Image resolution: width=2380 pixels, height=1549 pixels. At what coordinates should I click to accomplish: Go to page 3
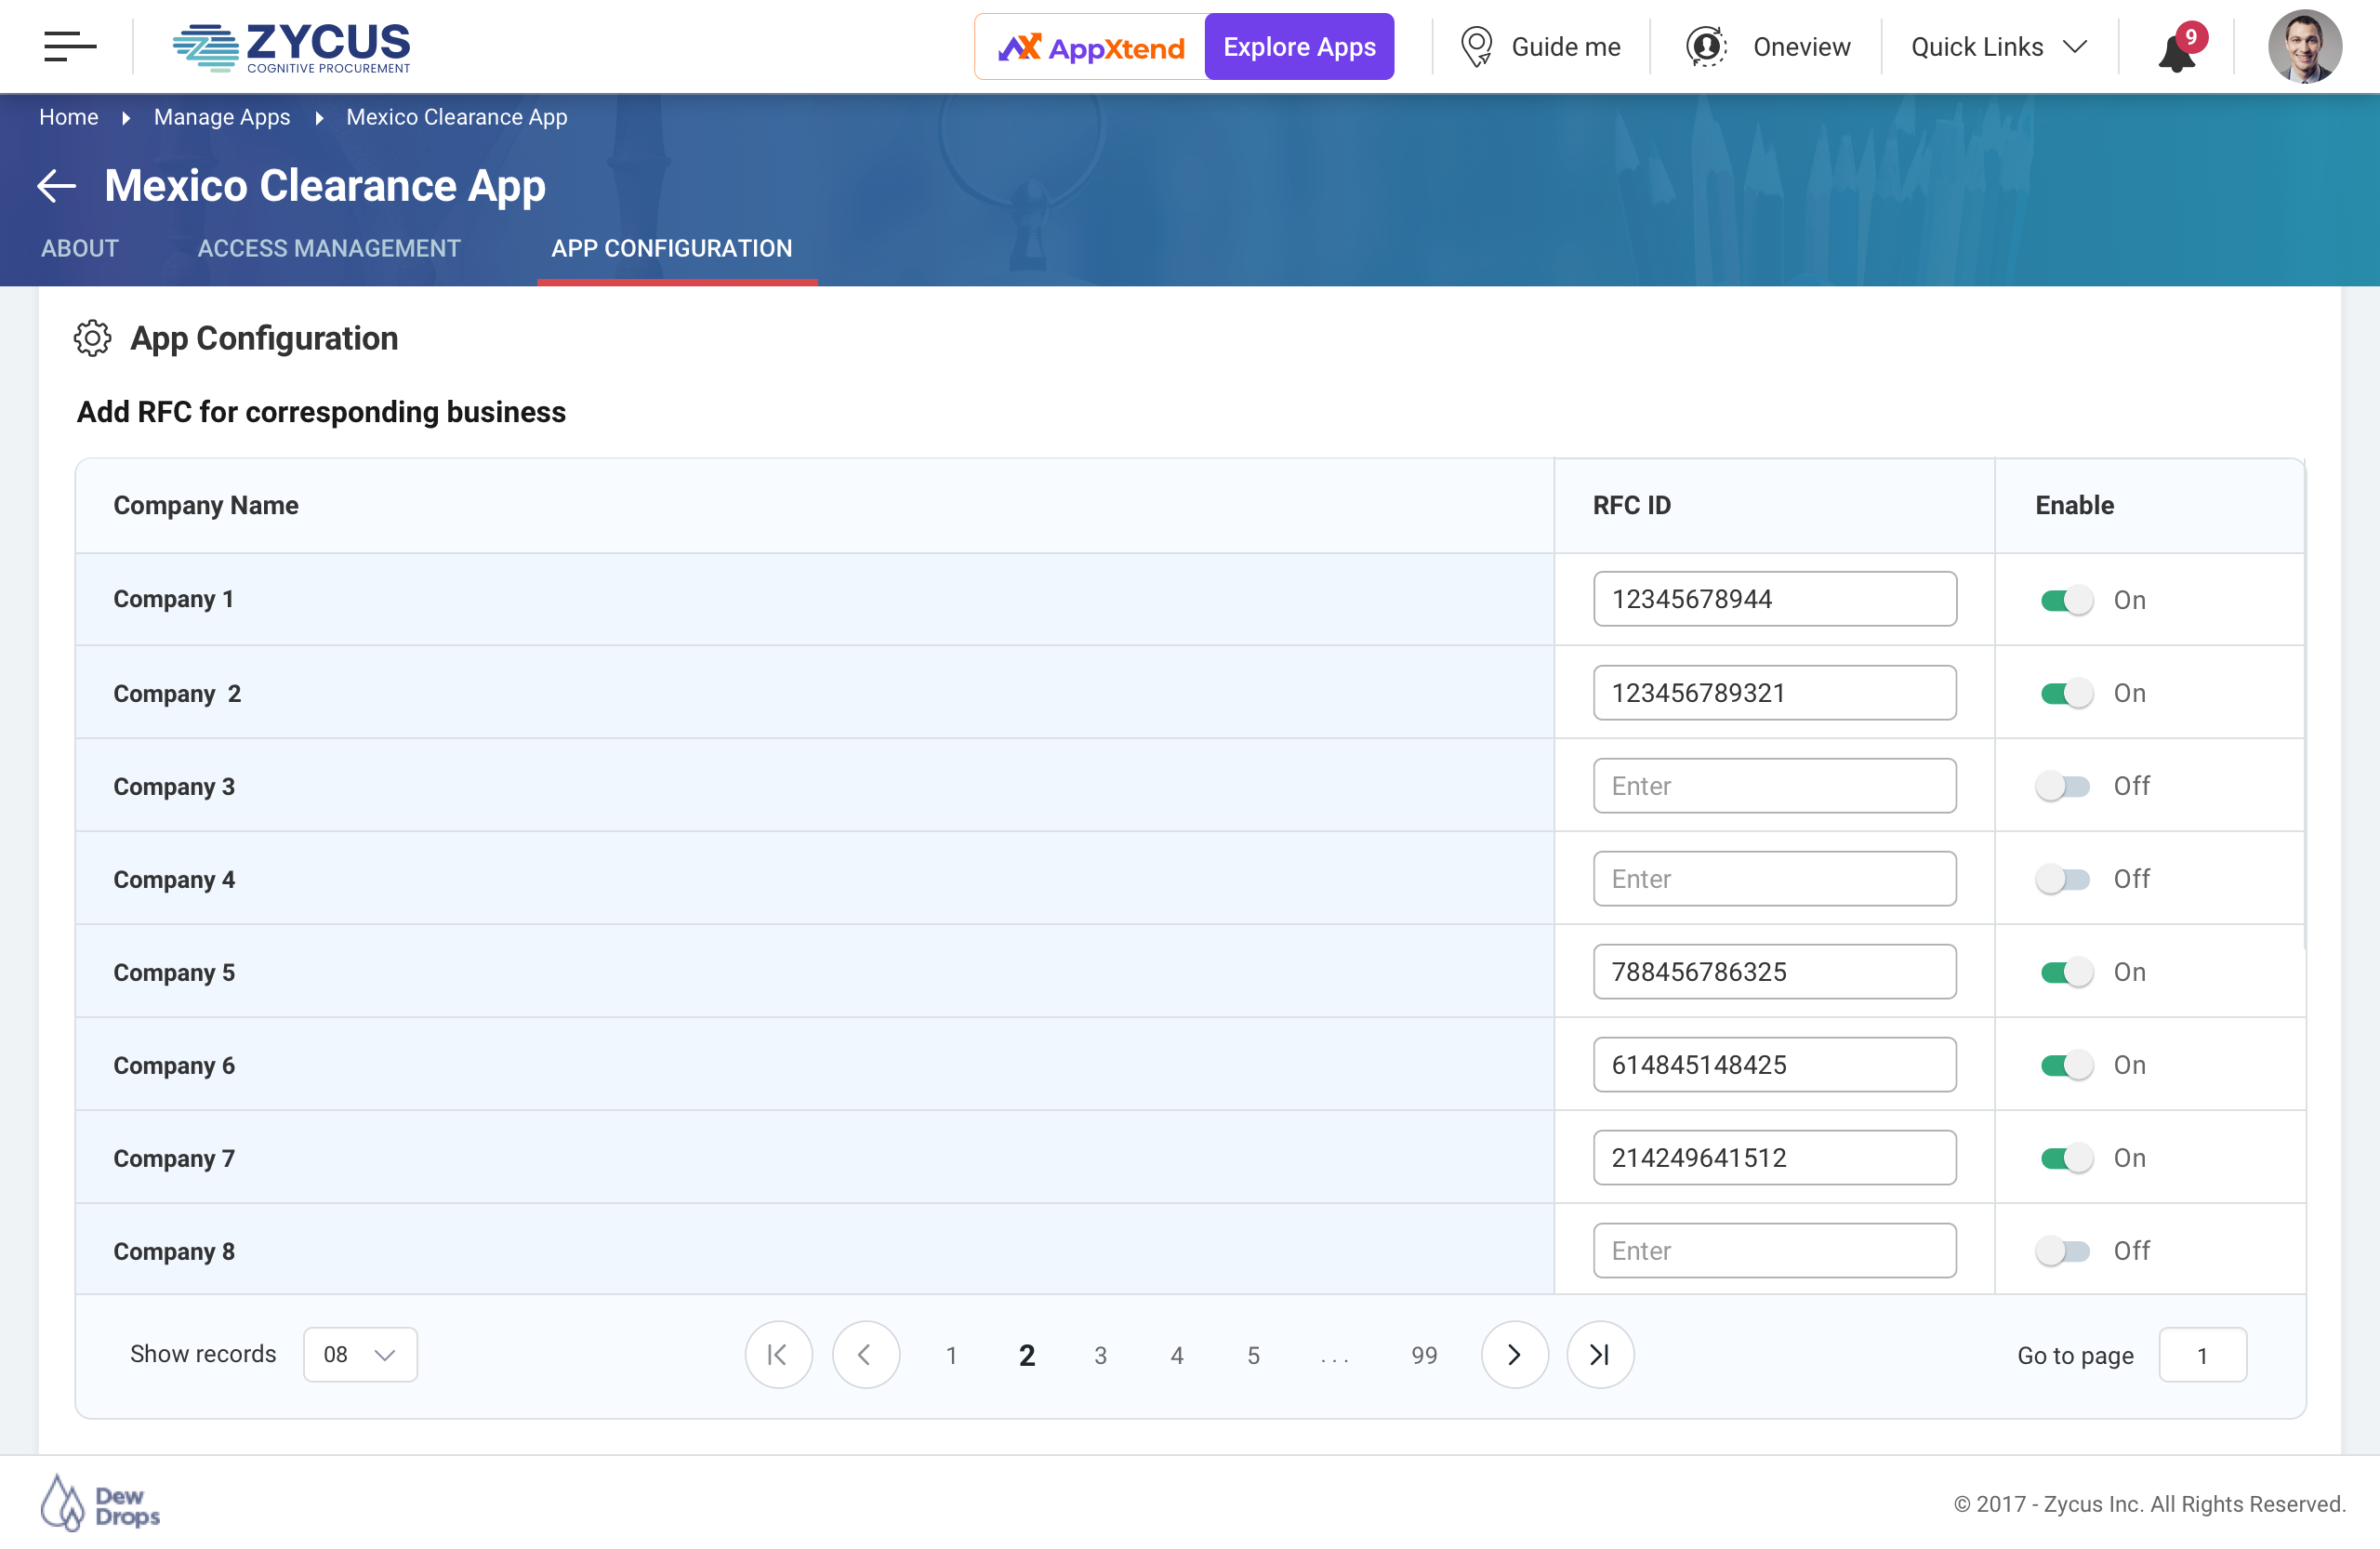point(1100,1356)
